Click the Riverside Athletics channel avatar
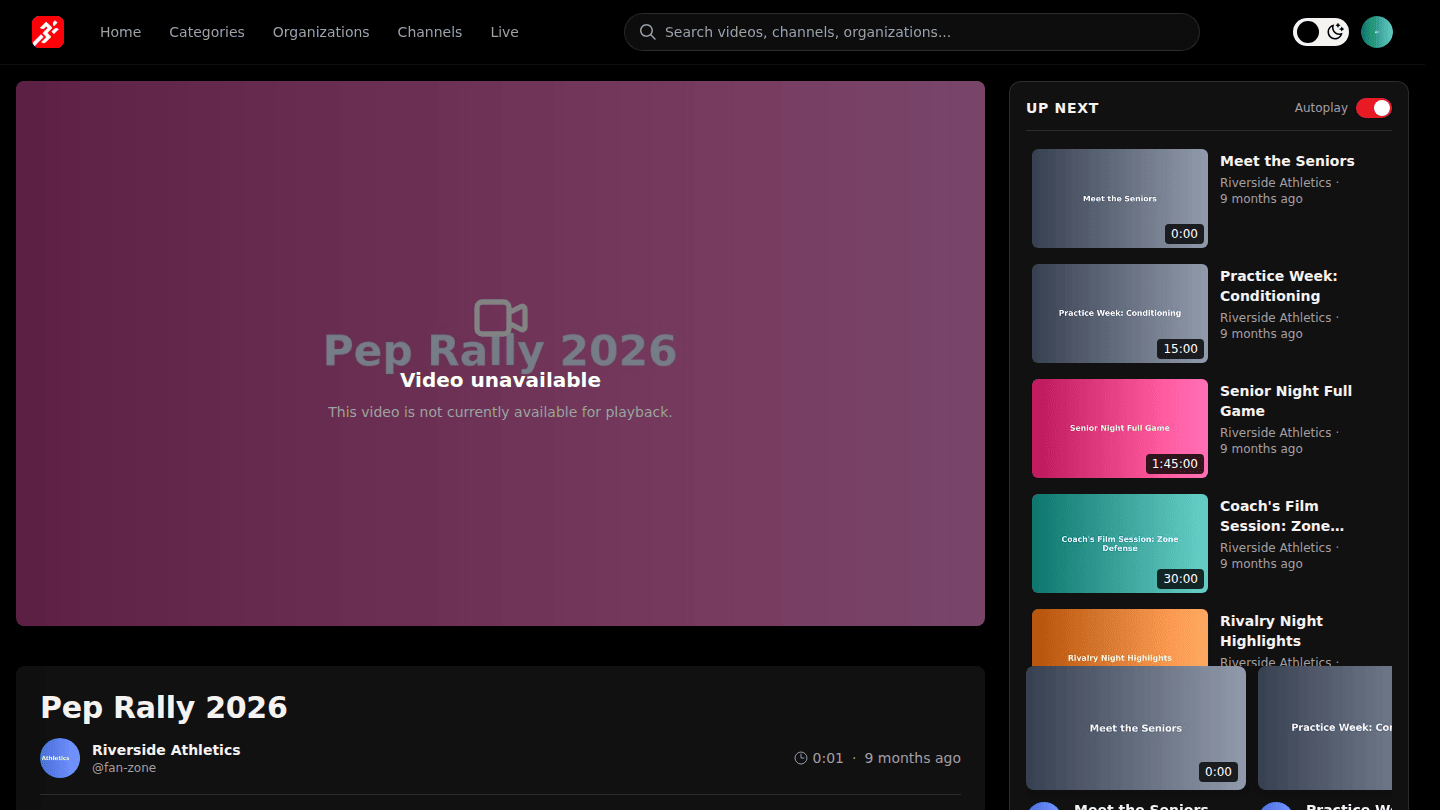Viewport: 1440px width, 810px height. pyautogui.click(x=60, y=758)
